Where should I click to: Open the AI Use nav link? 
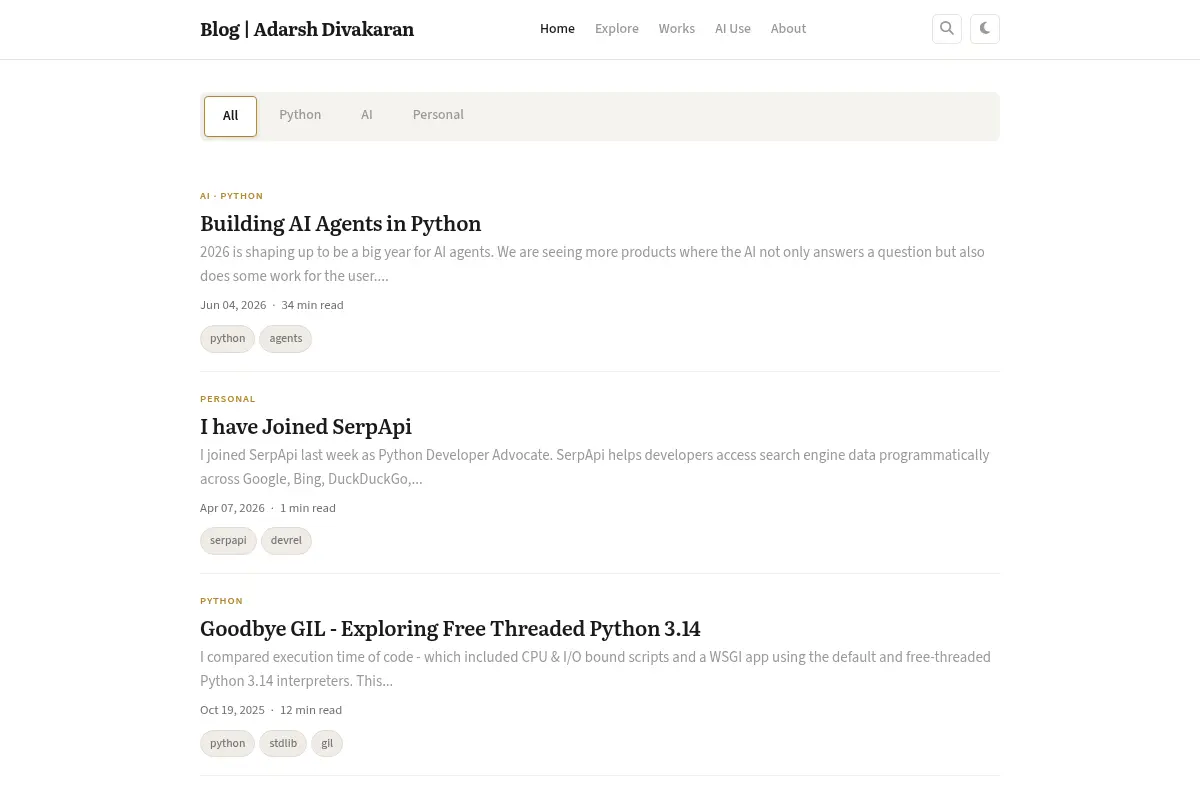(733, 29)
